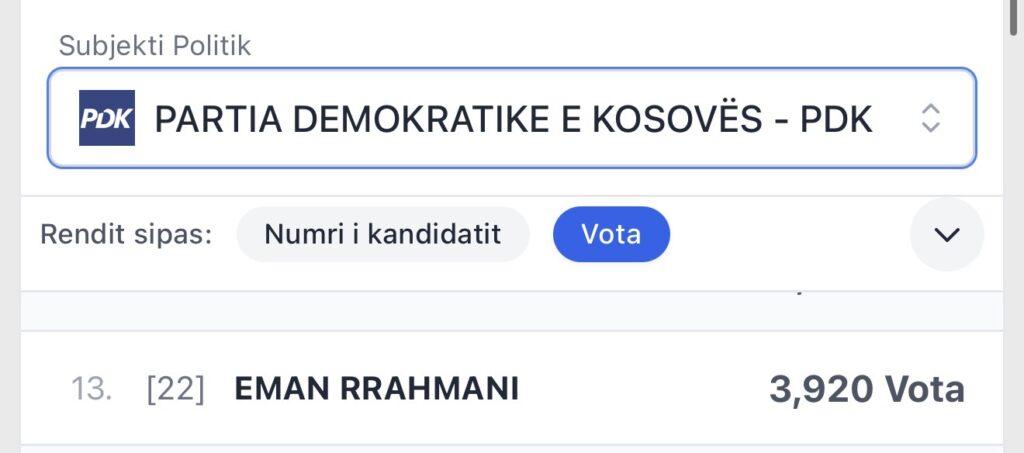1024x453 pixels.
Task: Click the Subjekti Politik label
Action: pos(155,46)
